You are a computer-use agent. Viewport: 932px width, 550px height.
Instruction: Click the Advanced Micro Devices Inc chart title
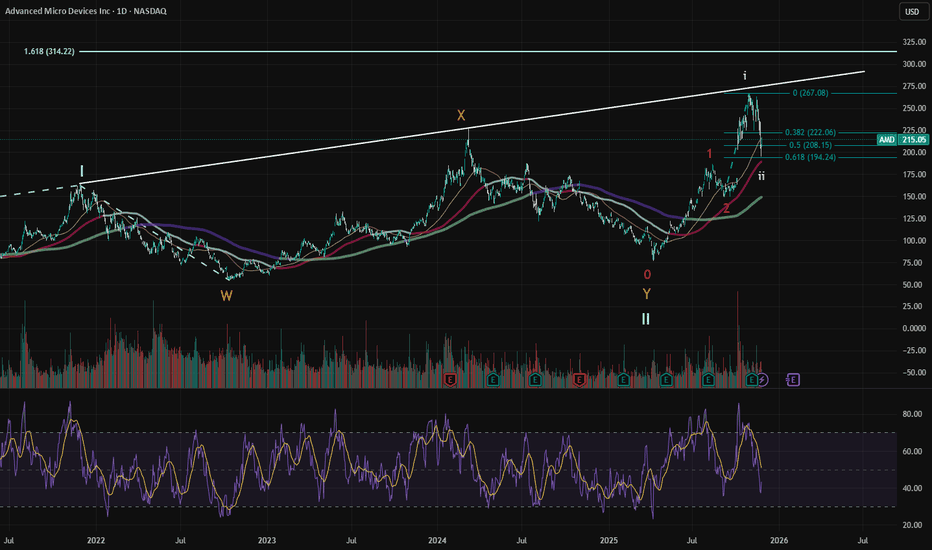pyautogui.click(x=70, y=12)
